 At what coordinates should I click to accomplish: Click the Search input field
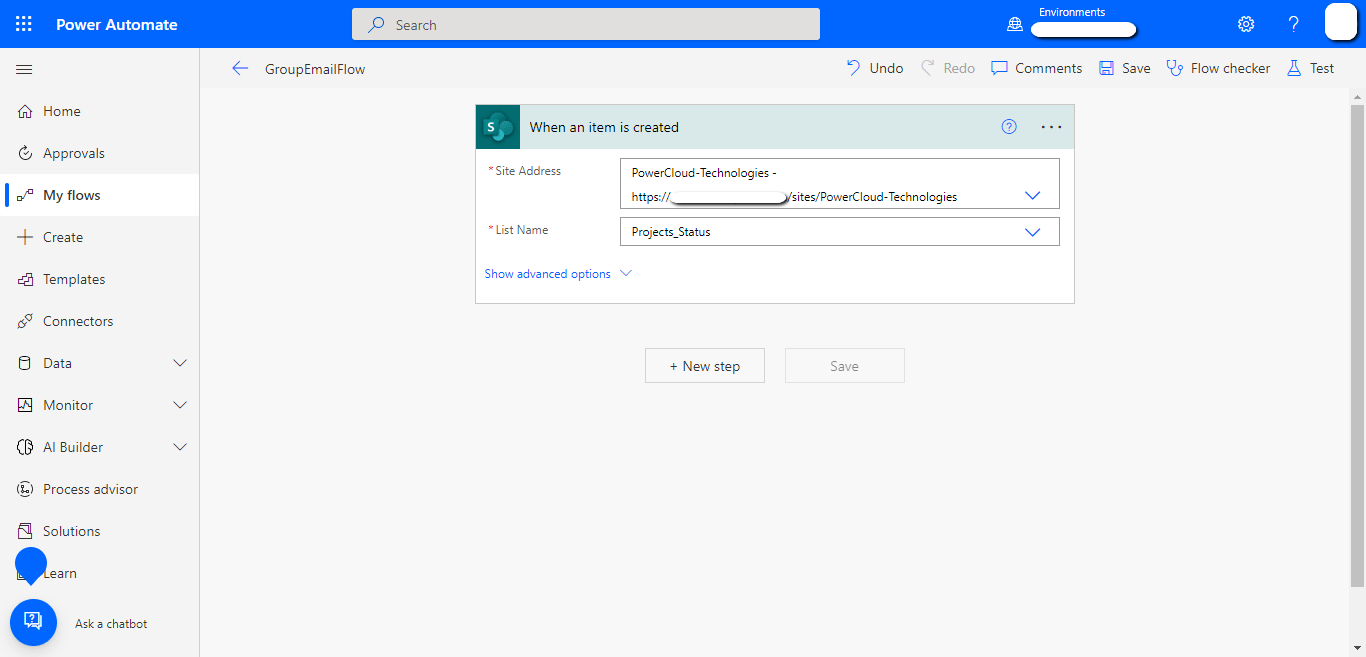586,24
